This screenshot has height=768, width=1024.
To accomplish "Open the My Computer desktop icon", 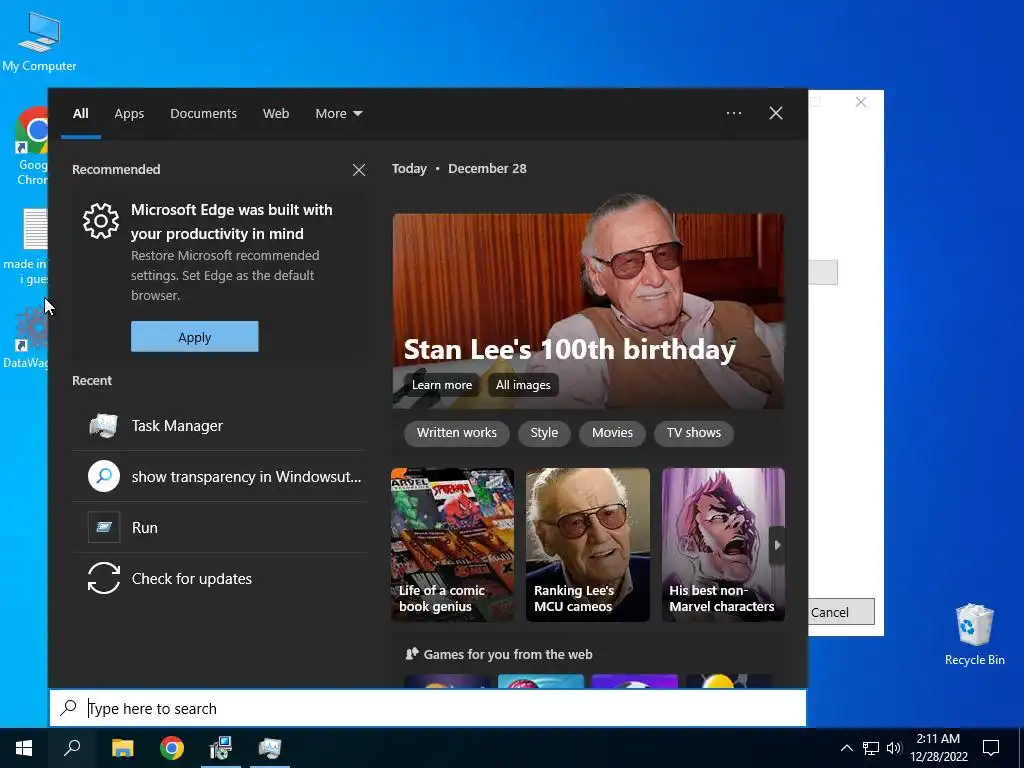I will [39, 40].
